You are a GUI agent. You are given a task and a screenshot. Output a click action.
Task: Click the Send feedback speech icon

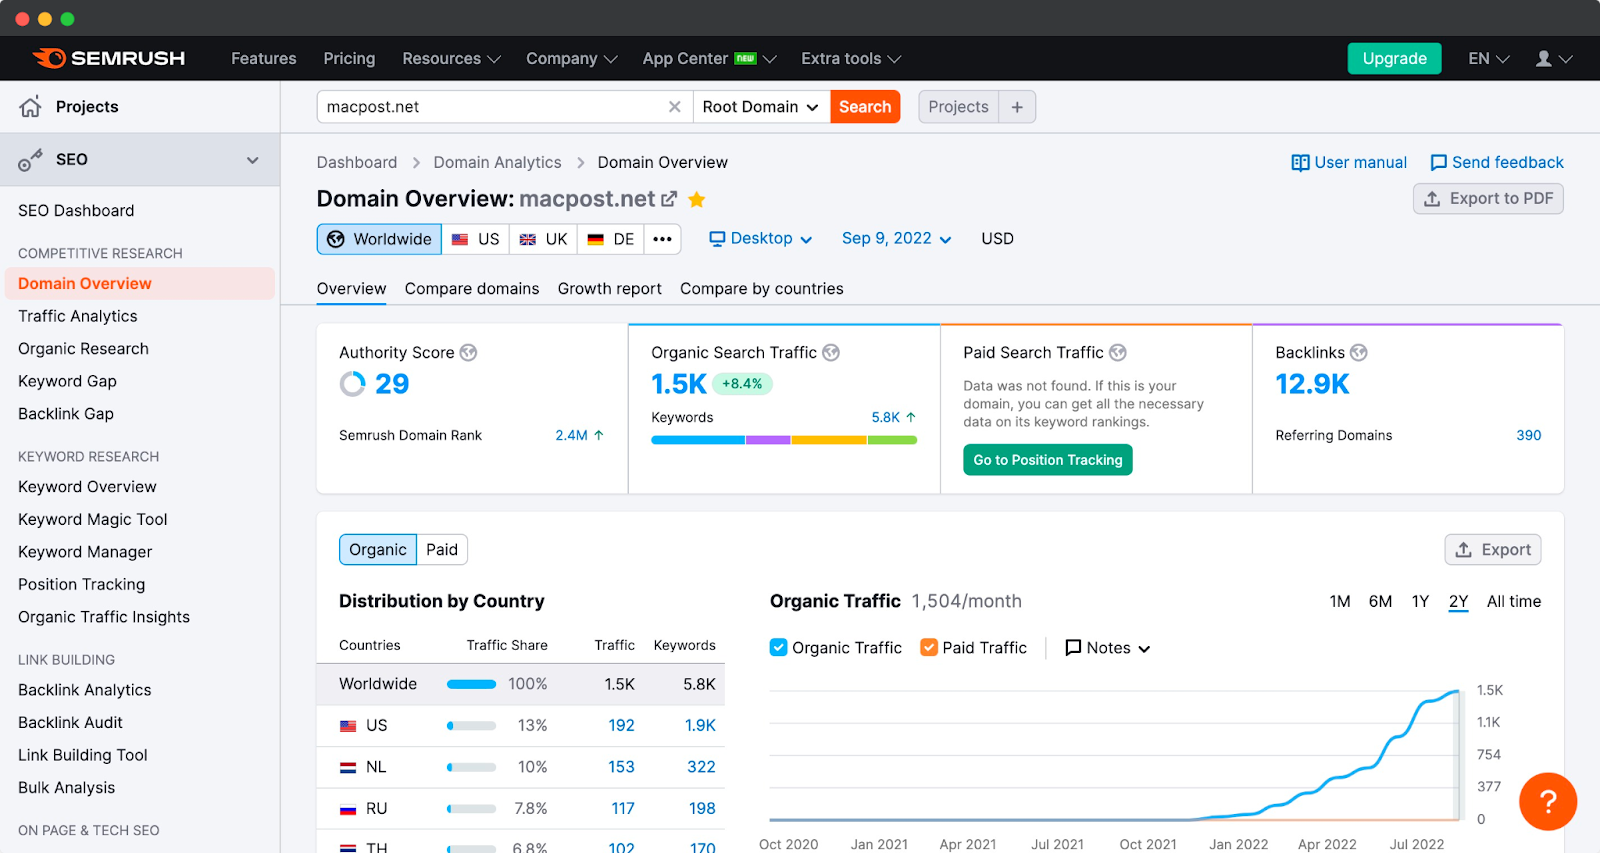pyautogui.click(x=1439, y=163)
